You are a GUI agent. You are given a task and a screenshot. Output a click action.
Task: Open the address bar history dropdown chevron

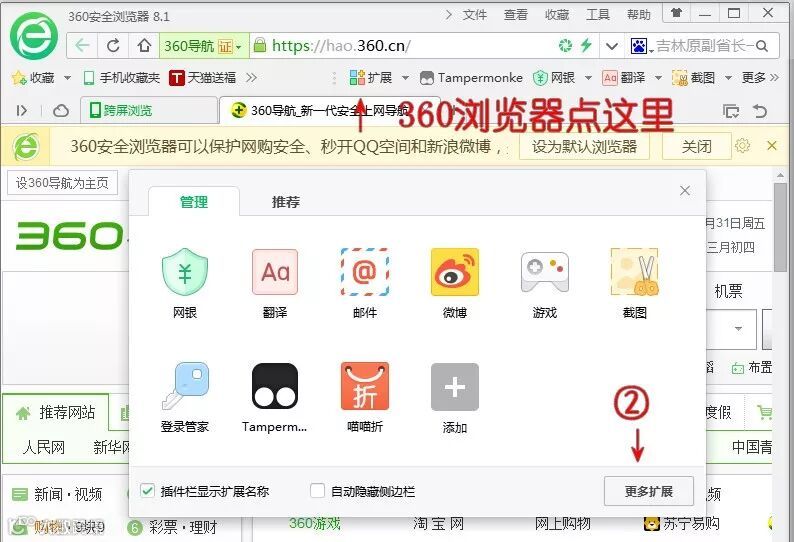click(612, 46)
